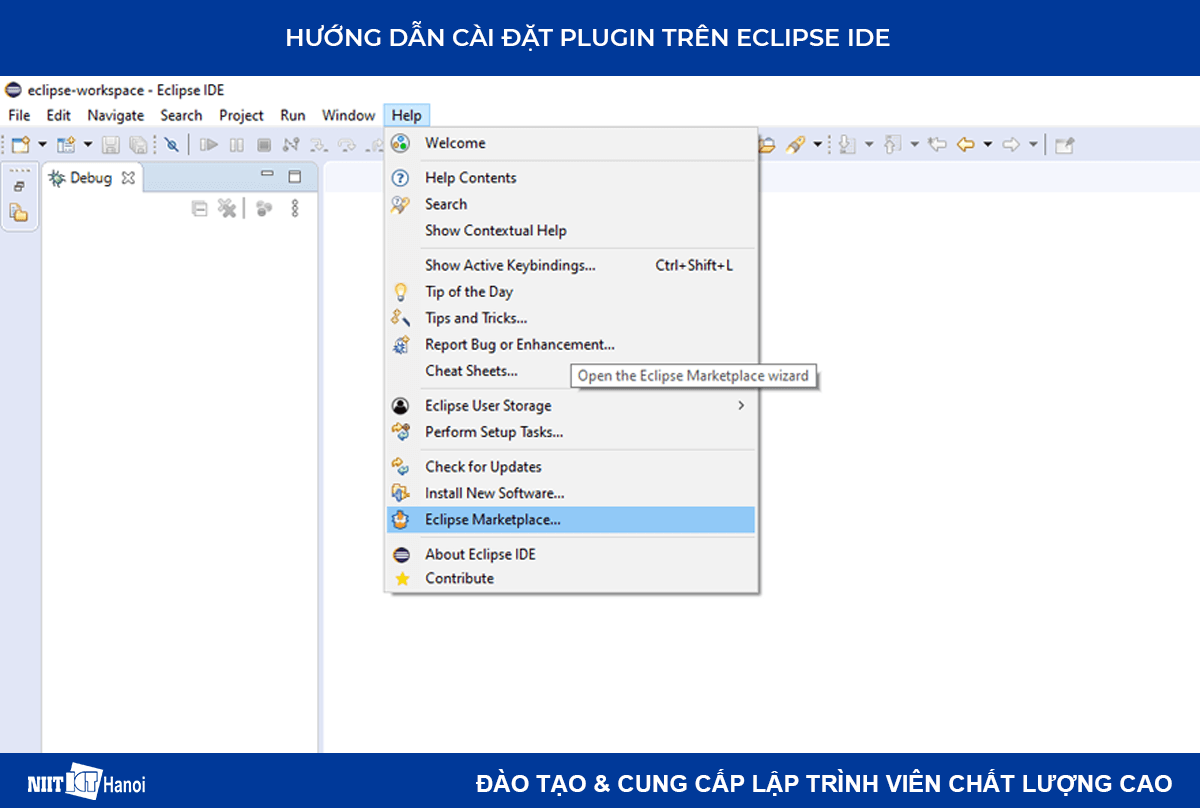The height and width of the screenshot is (808, 1200).
Task: Click the Search toolbar icon
Action: 797,144
